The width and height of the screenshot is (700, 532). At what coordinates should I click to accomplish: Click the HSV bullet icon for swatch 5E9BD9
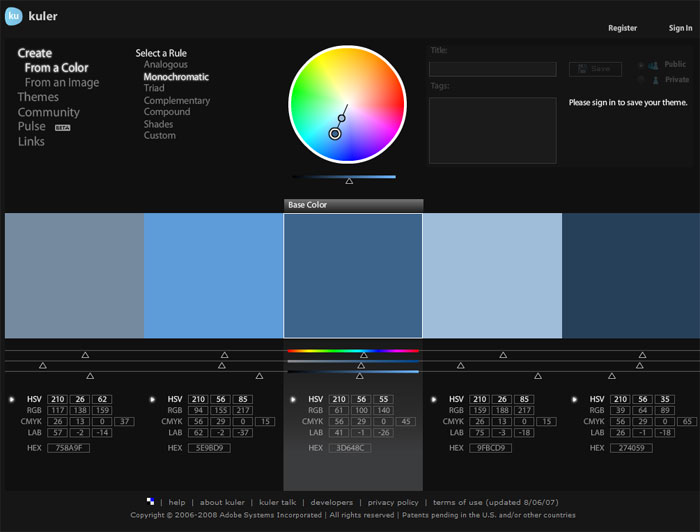(x=153, y=399)
